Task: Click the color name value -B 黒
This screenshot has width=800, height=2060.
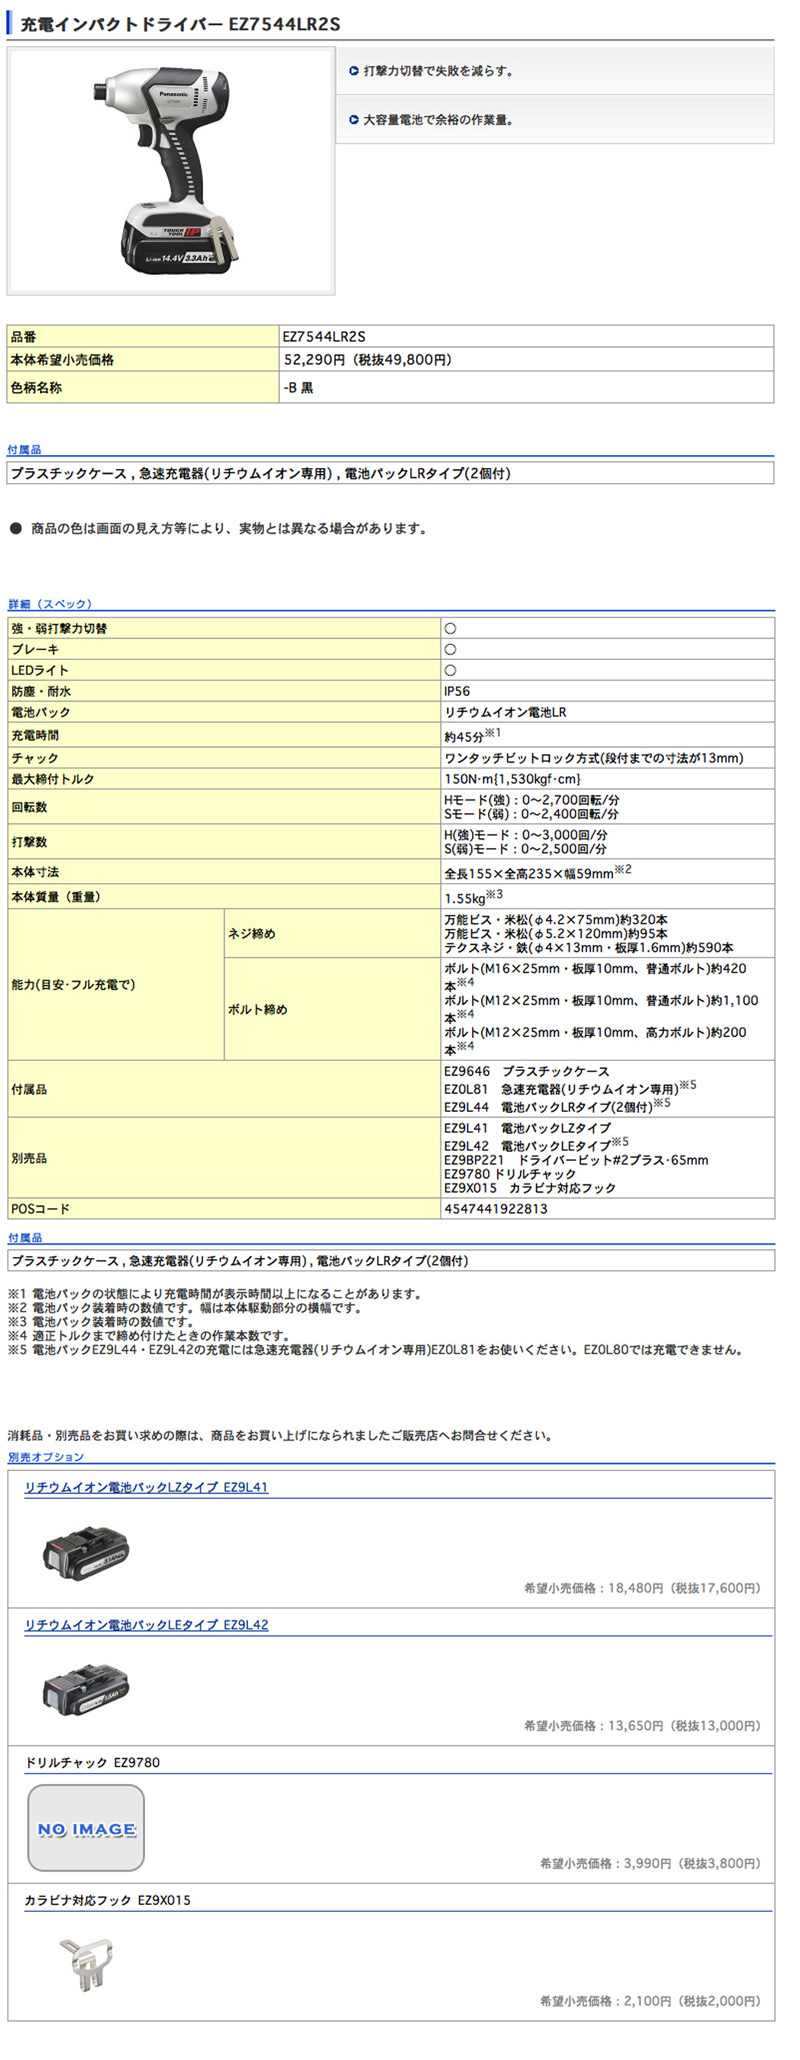Action: [298, 388]
